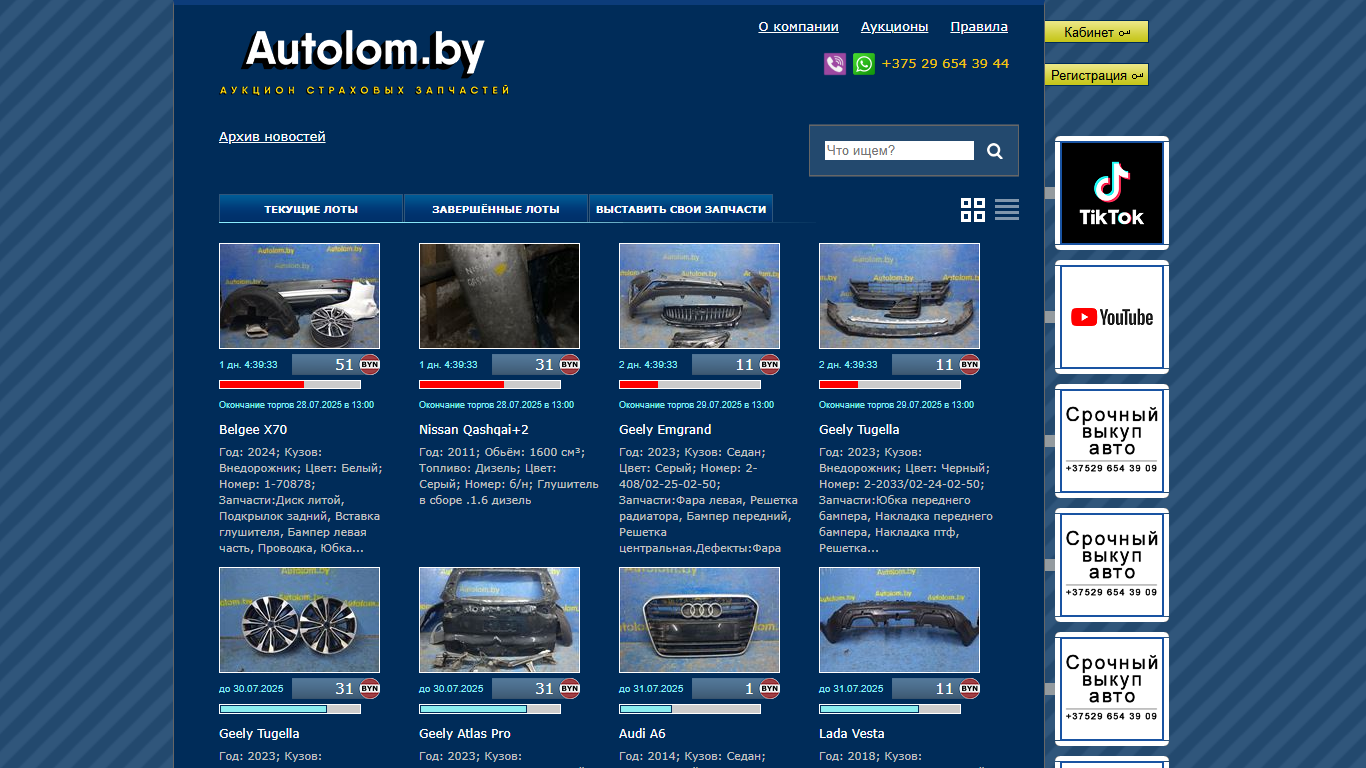Viewport: 1366px width, 768px height.
Task: Open the YouTube banner
Action: tap(1112, 317)
